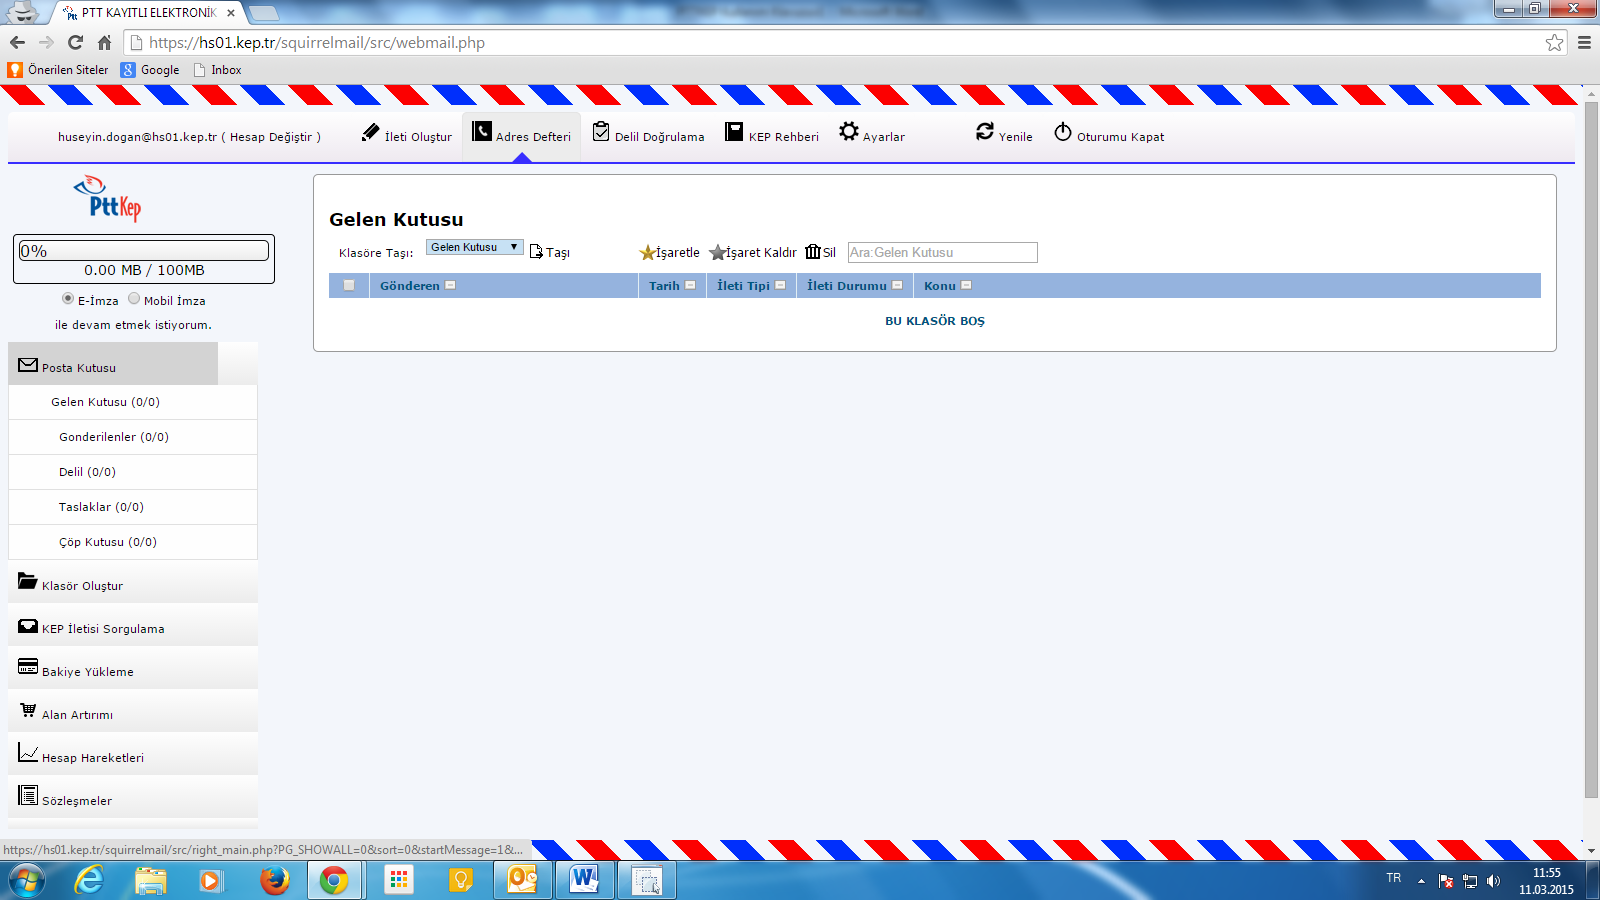Open the Klasöre Taşı folder dropdown
The width and height of the screenshot is (1600, 900).
[475, 247]
